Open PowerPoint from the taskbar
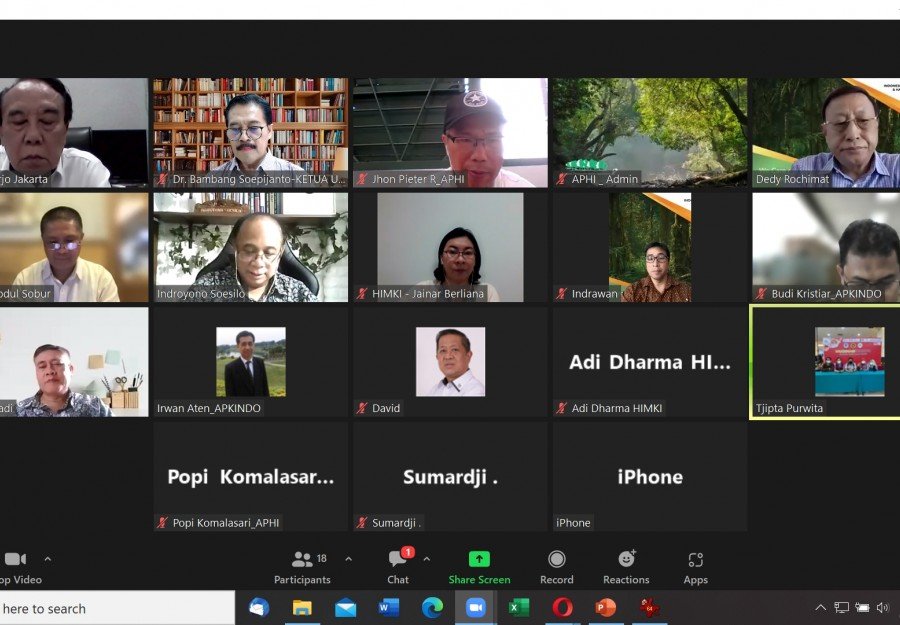 click(x=606, y=607)
